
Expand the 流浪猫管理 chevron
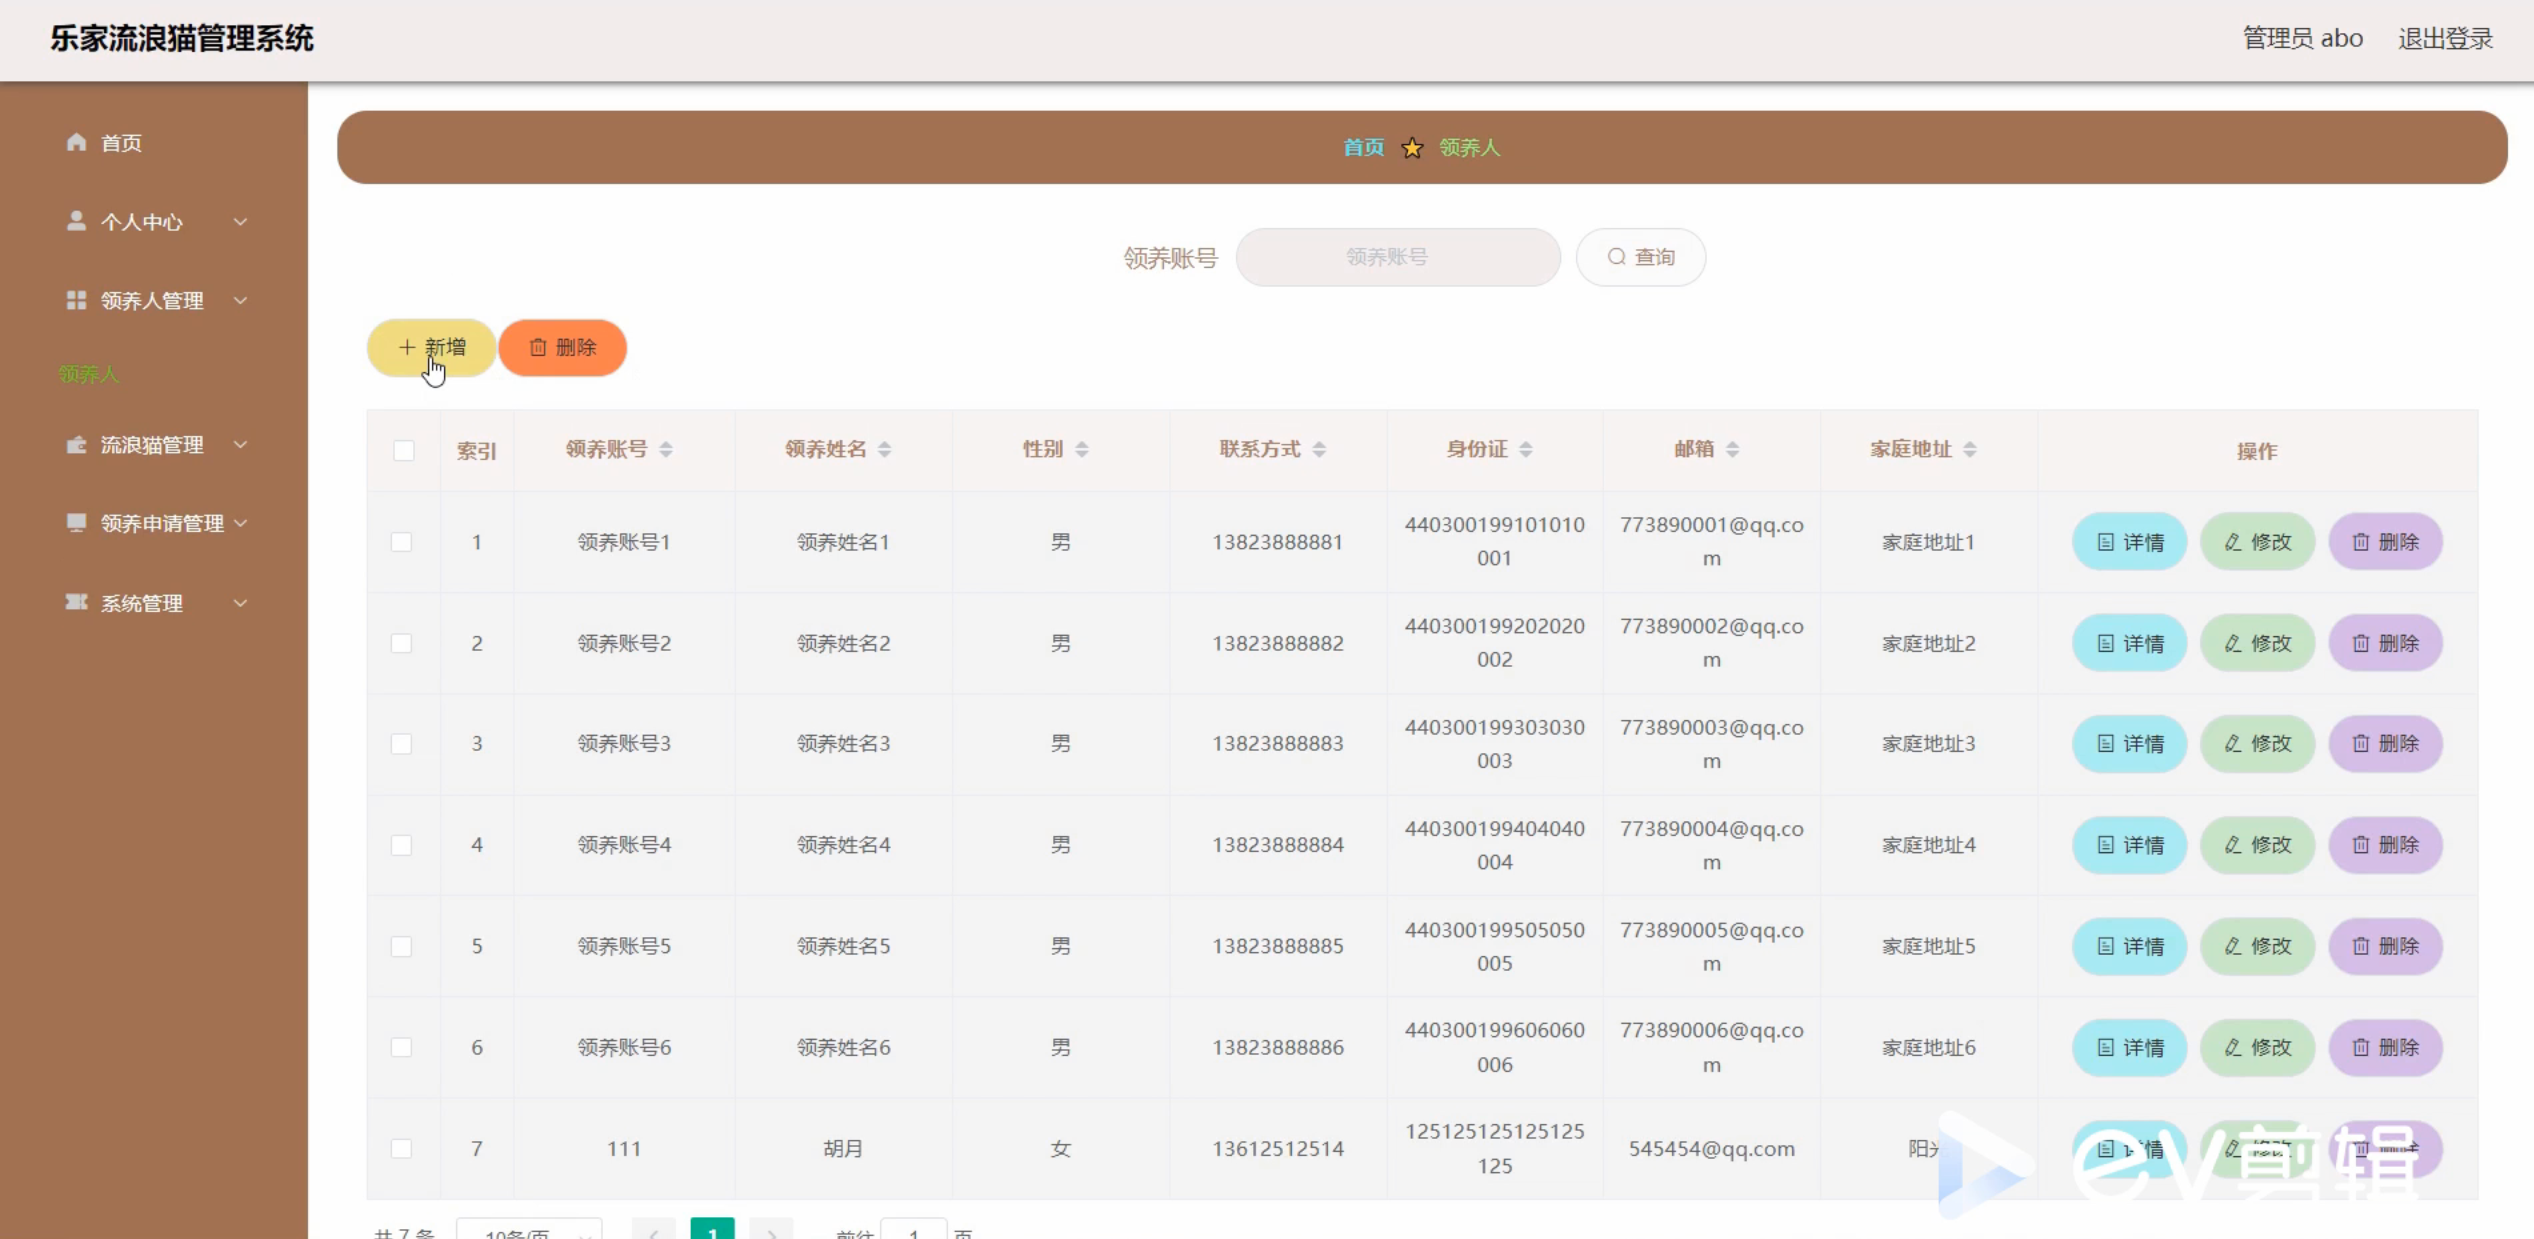pyautogui.click(x=240, y=444)
